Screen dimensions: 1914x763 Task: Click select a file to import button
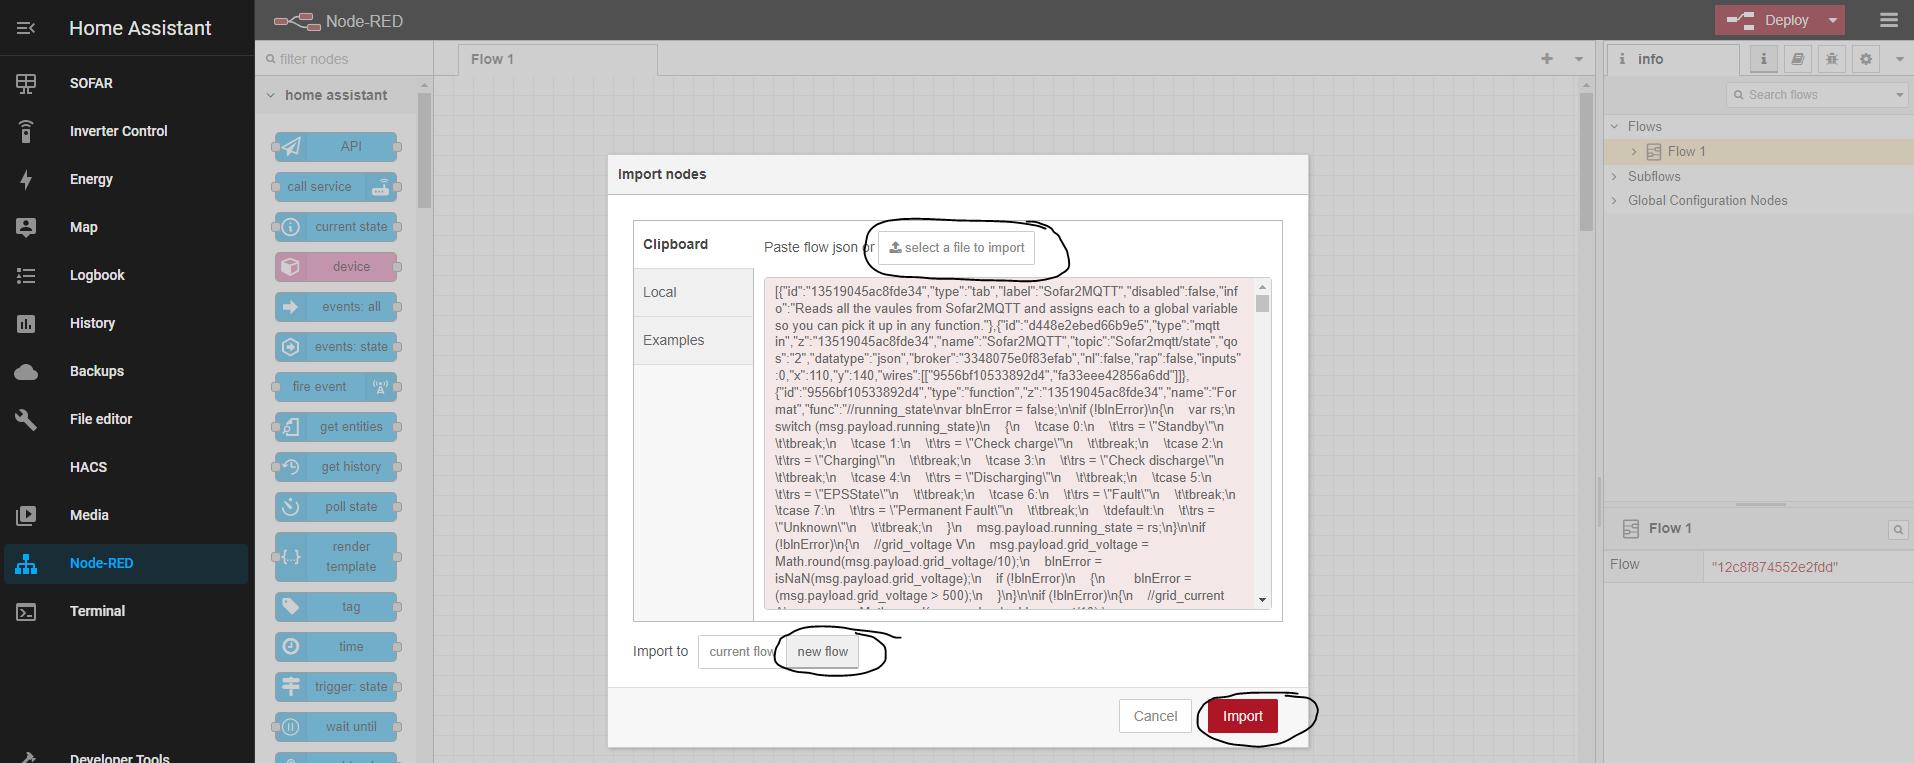[957, 248]
